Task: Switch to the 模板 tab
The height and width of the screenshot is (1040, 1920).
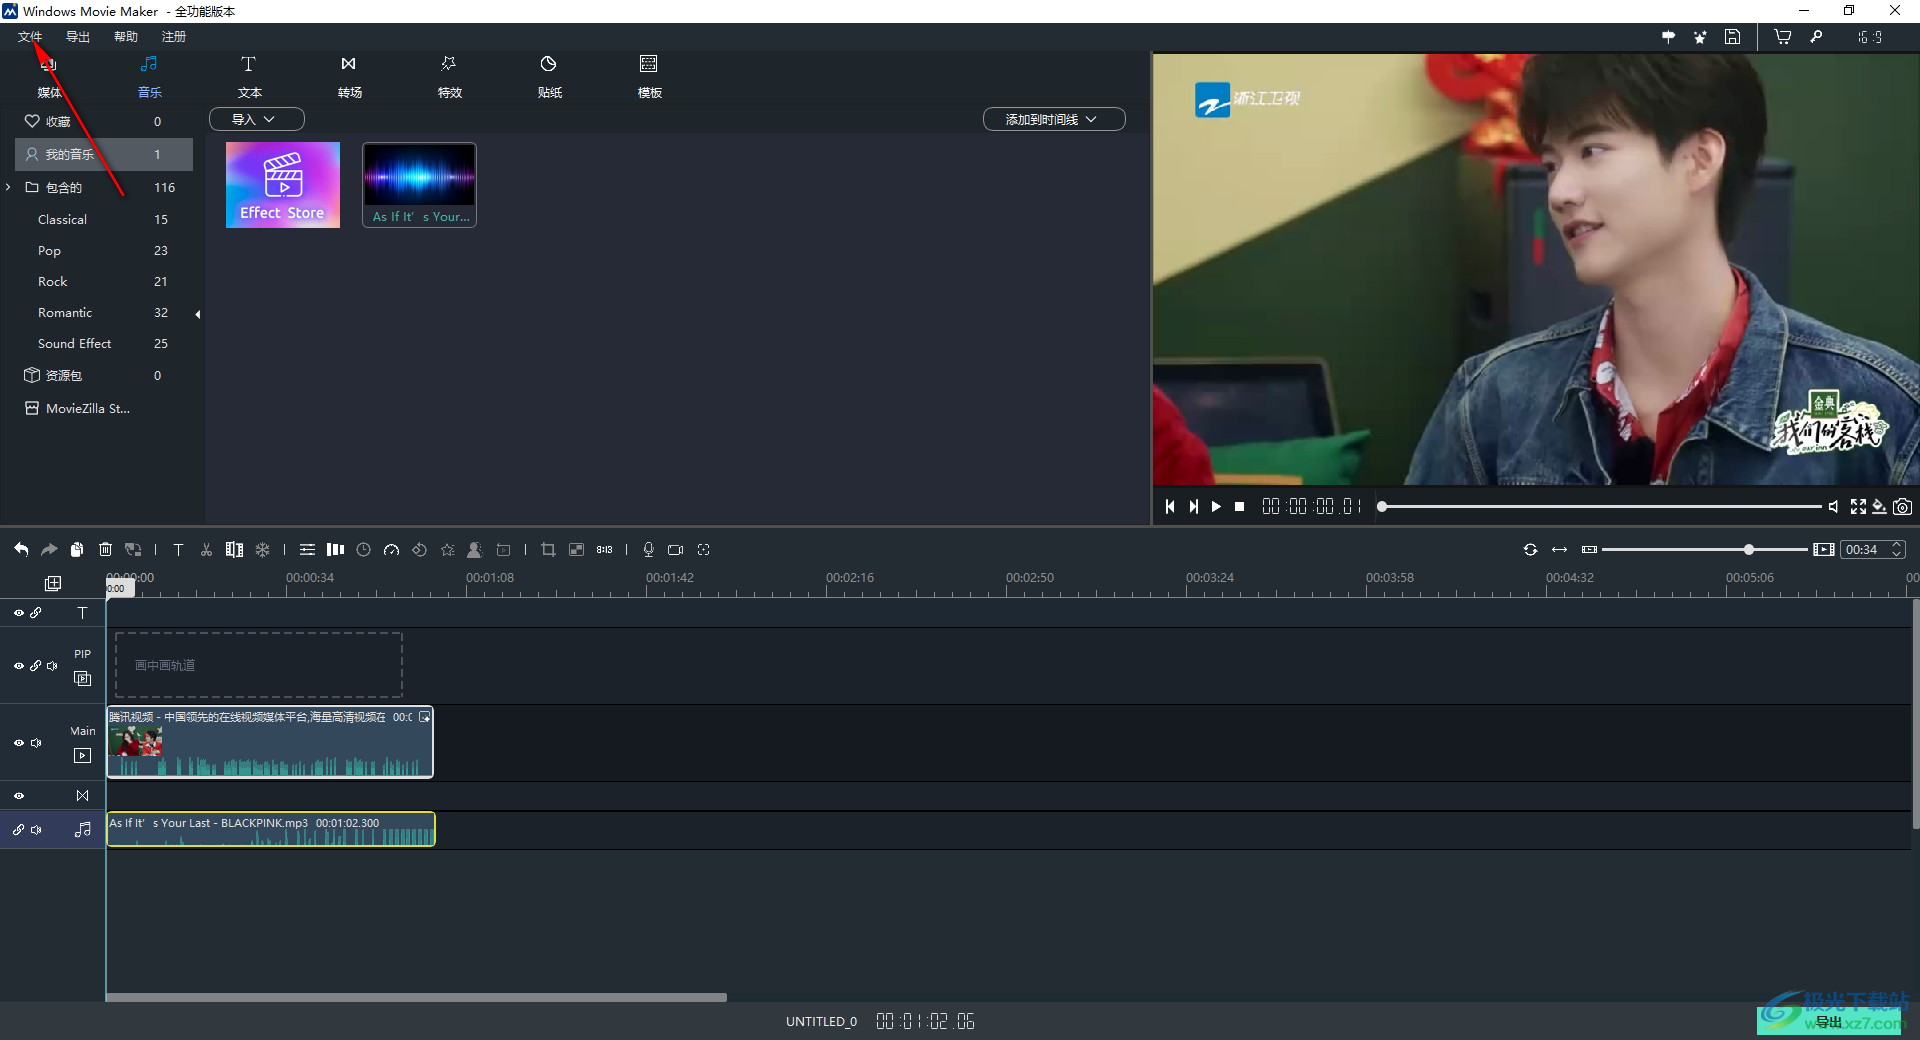Action: click(649, 77)
